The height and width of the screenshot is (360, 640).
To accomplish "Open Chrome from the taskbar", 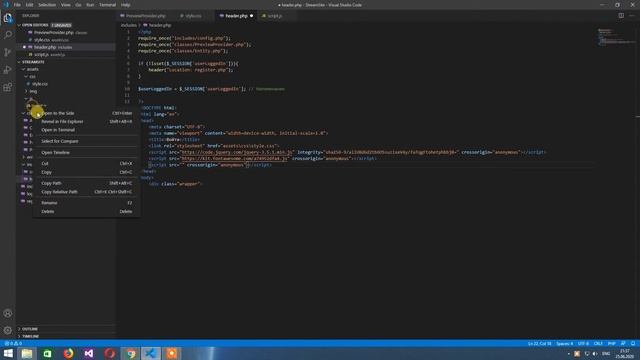I will click(130, 353).
